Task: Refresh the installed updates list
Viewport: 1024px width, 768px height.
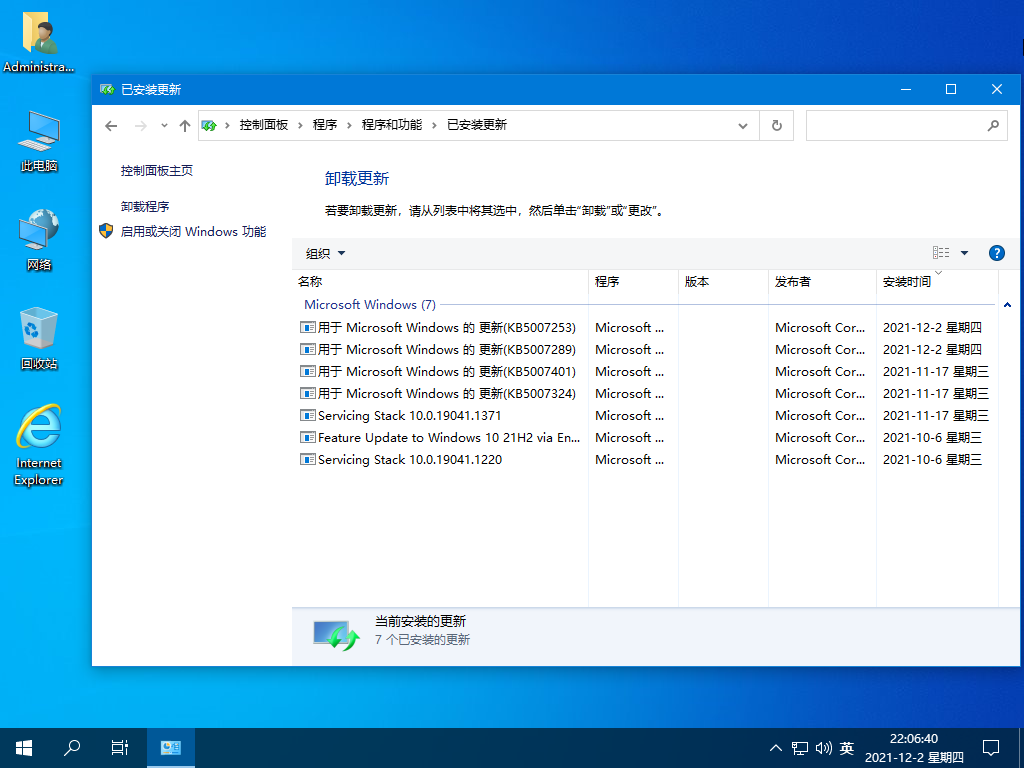Action: [x=776, y=125]
